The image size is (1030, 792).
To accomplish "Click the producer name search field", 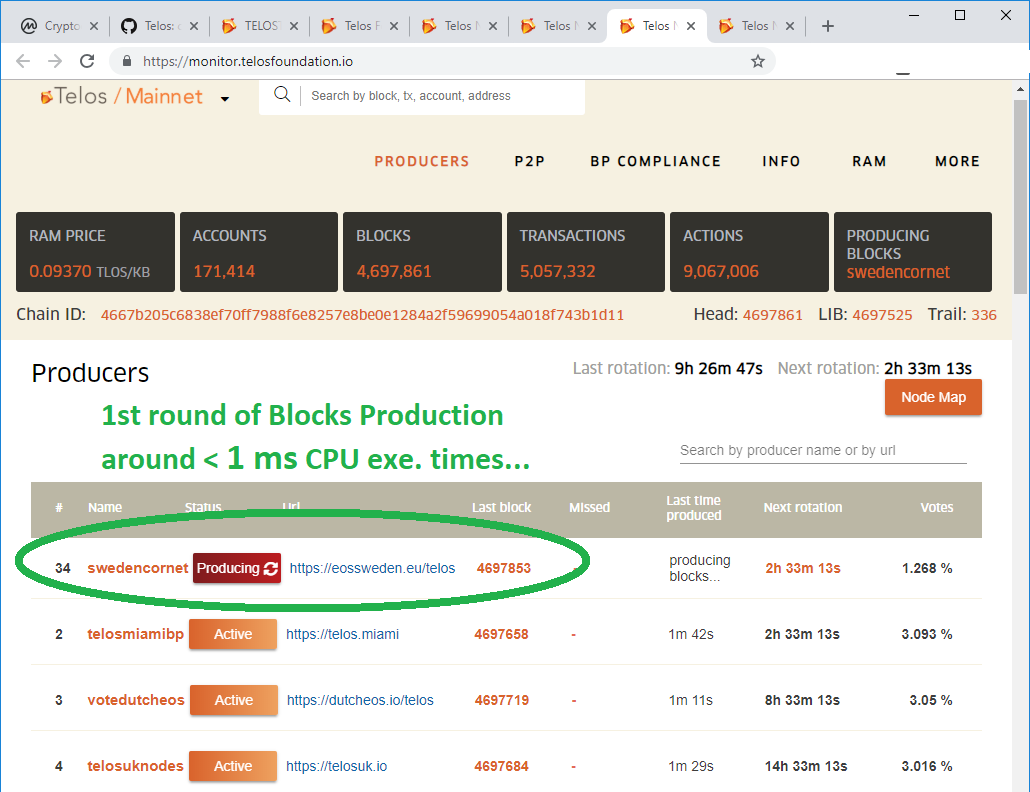I will tap(822, 451).
